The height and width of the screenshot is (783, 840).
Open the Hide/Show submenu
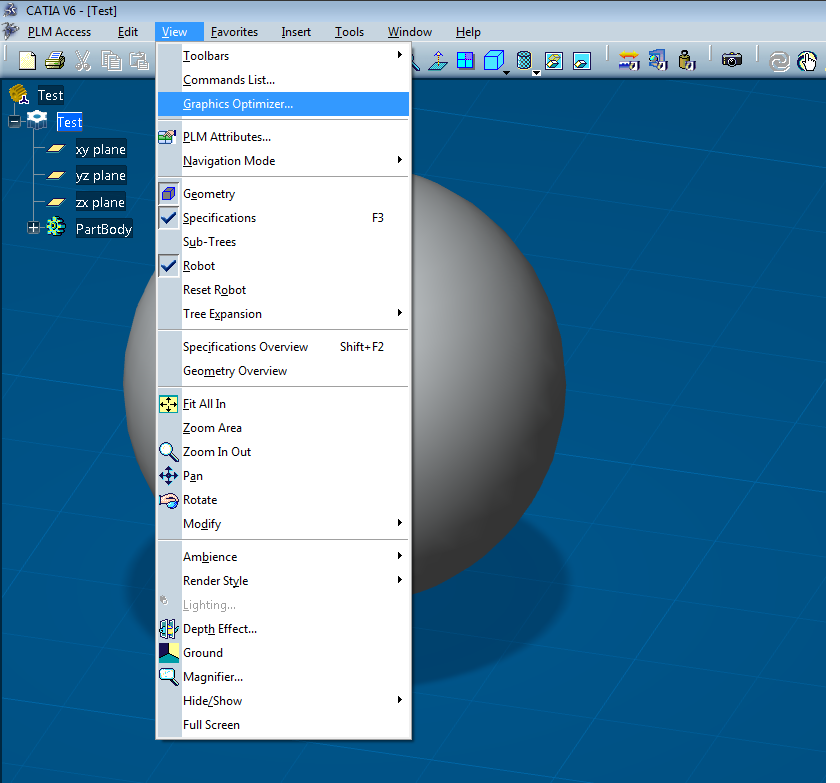(x=283, y=701)
